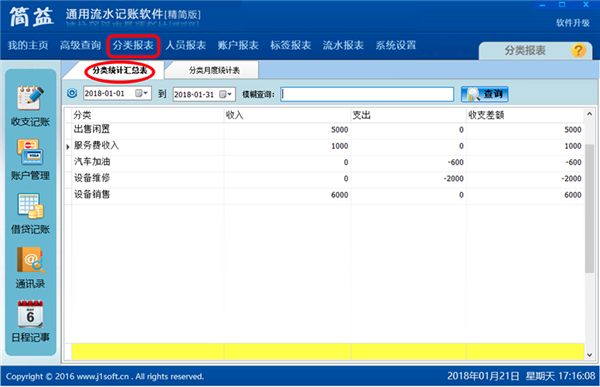Click 收入 value 6000 for 设备销售
The image size is (600, 387).
[x=339, y=195]
